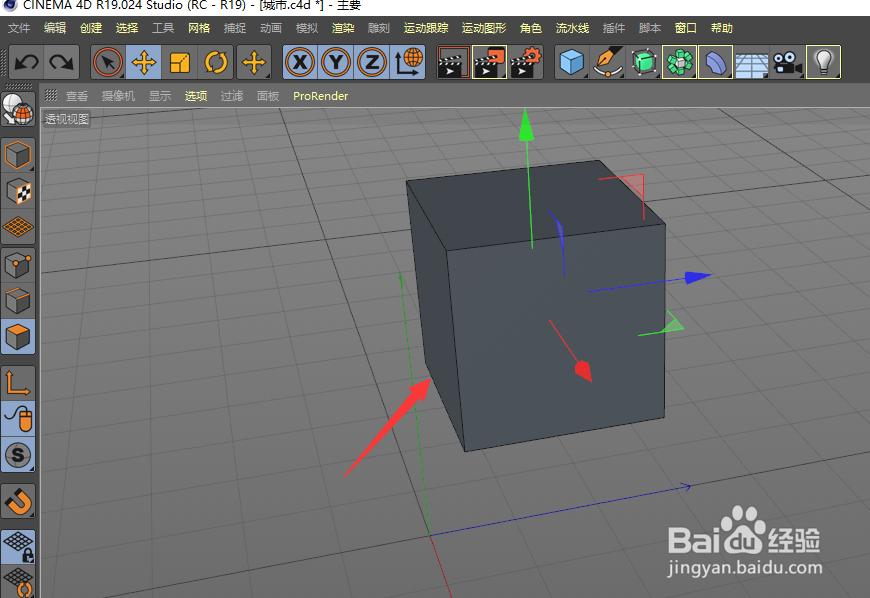This screenshot has width=870, height=598.
Task: Add a Camera object
Action: click(x=787, y=62)
